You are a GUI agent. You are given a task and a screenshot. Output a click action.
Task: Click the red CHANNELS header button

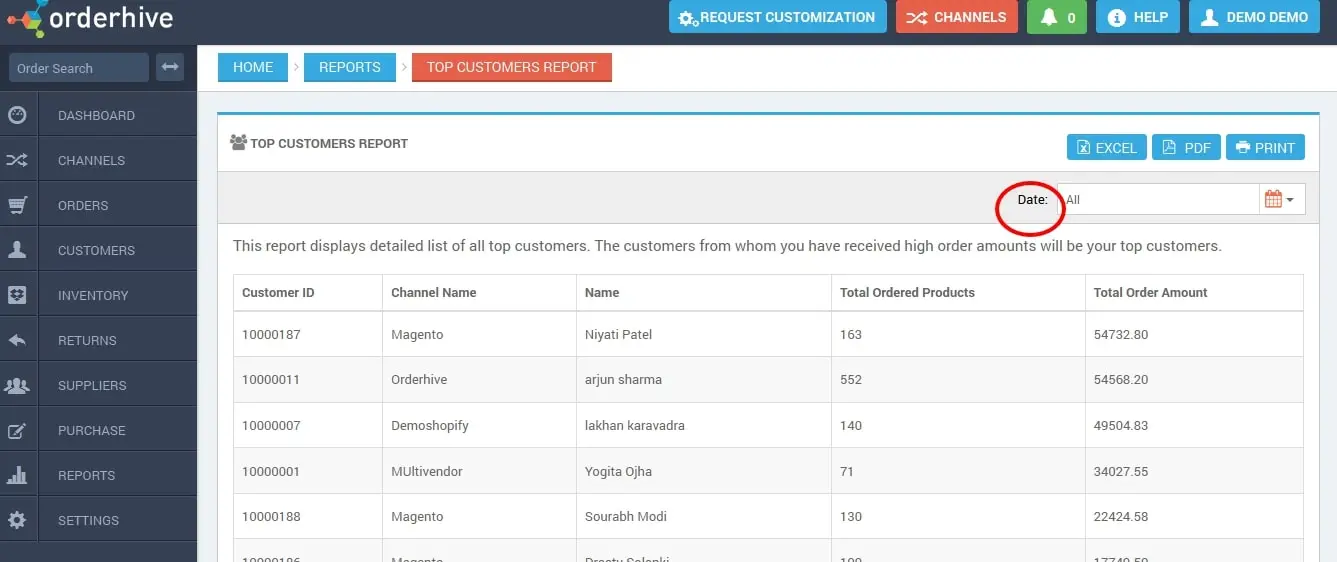957,17
